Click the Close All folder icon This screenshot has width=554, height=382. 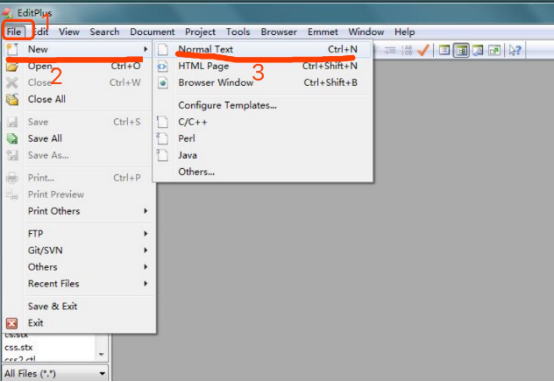12,100
